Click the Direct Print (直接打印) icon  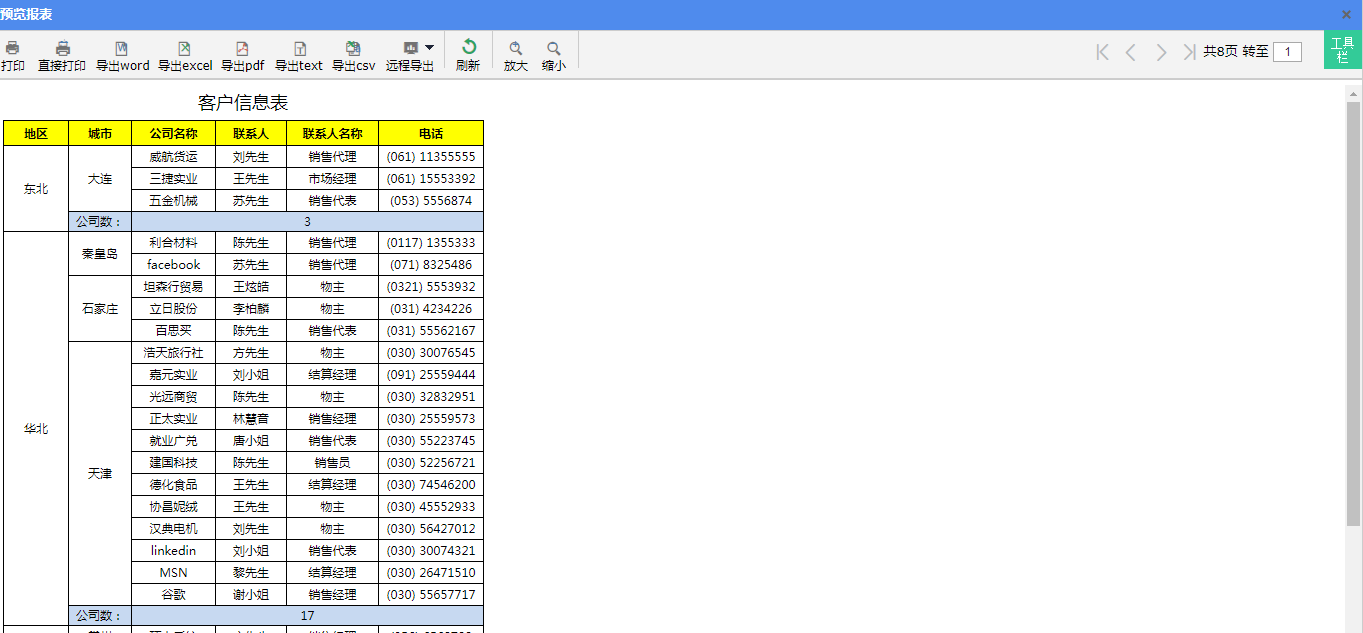[62, 49]
